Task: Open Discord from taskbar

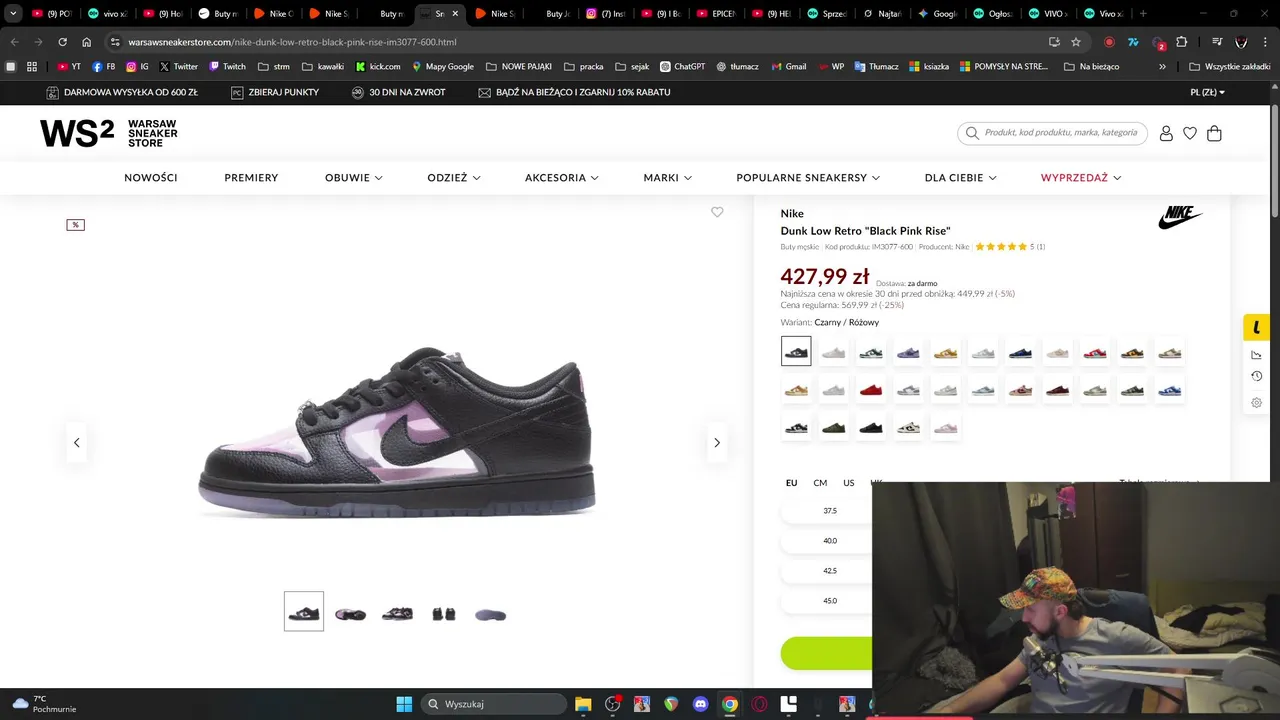Action: click(700, 704)
